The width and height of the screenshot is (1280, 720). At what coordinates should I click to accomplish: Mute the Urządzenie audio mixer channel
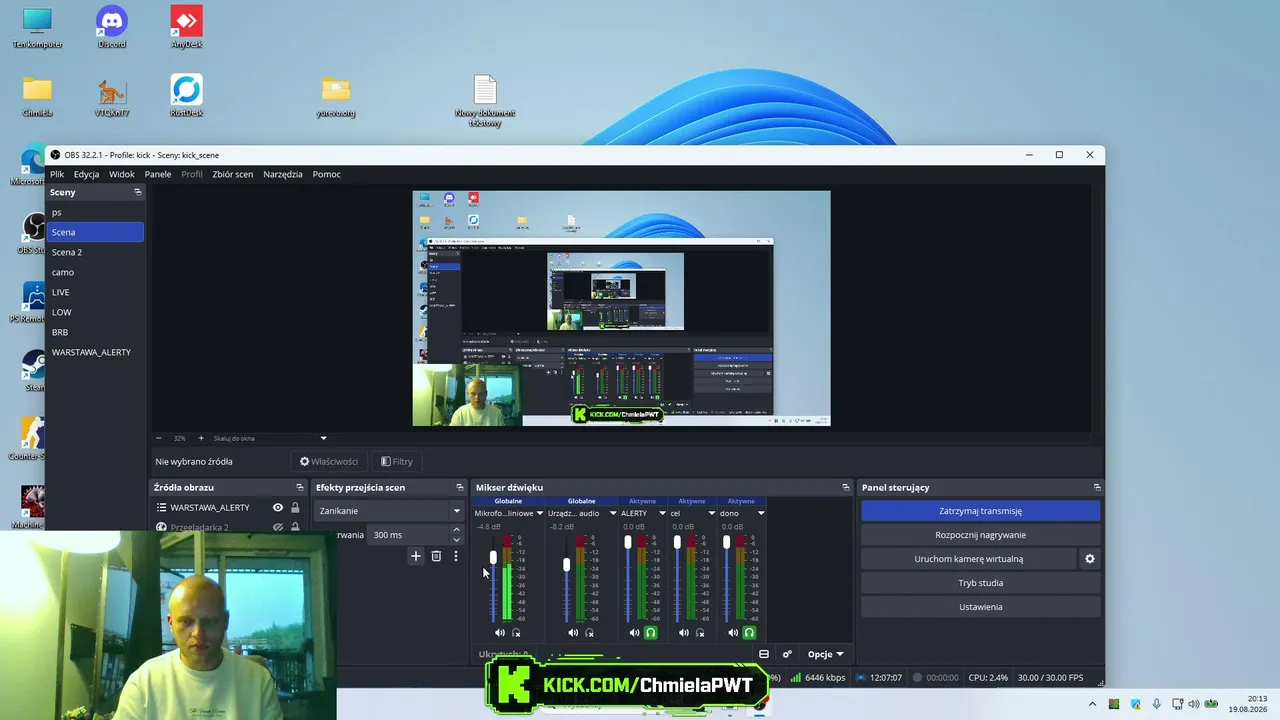tap(573, 632)
